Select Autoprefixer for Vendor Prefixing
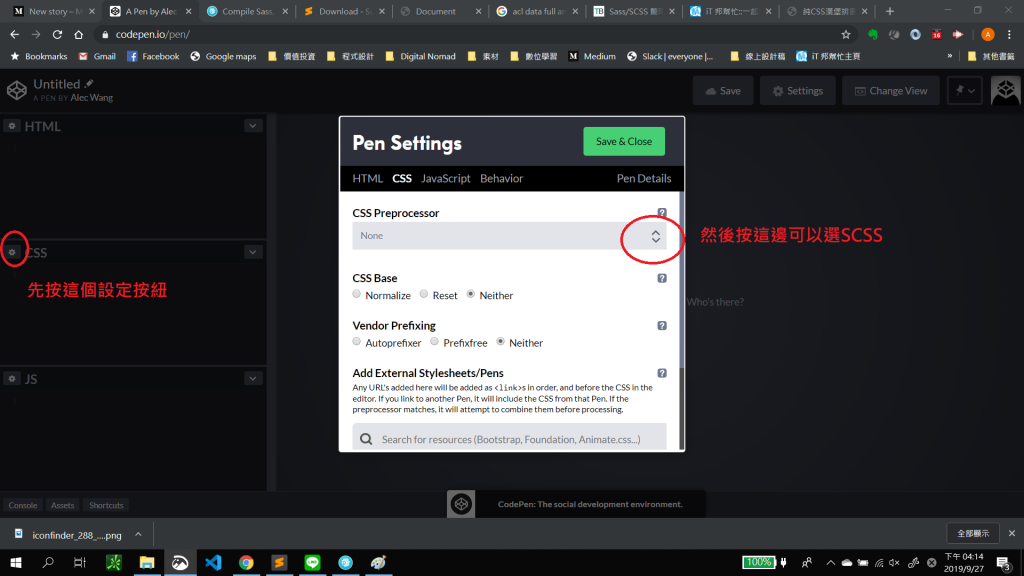This screenshot has width=1024, height=576. pos(357,342)
